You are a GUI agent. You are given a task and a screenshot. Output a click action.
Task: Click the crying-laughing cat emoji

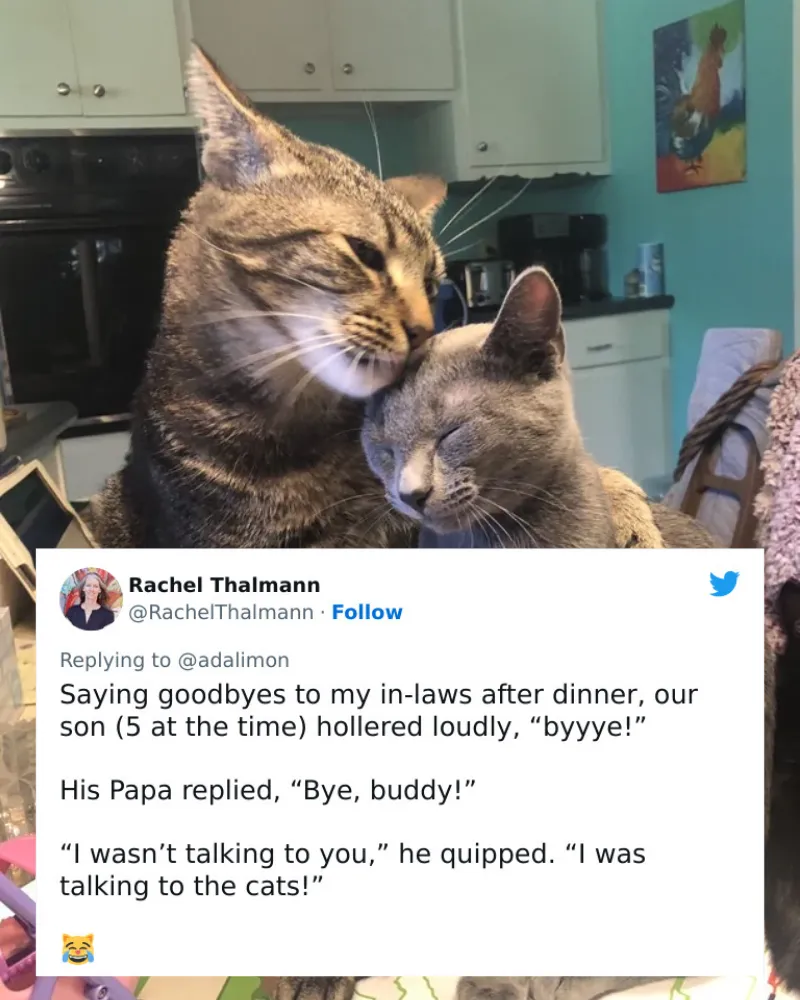click(x=78, y=948)
